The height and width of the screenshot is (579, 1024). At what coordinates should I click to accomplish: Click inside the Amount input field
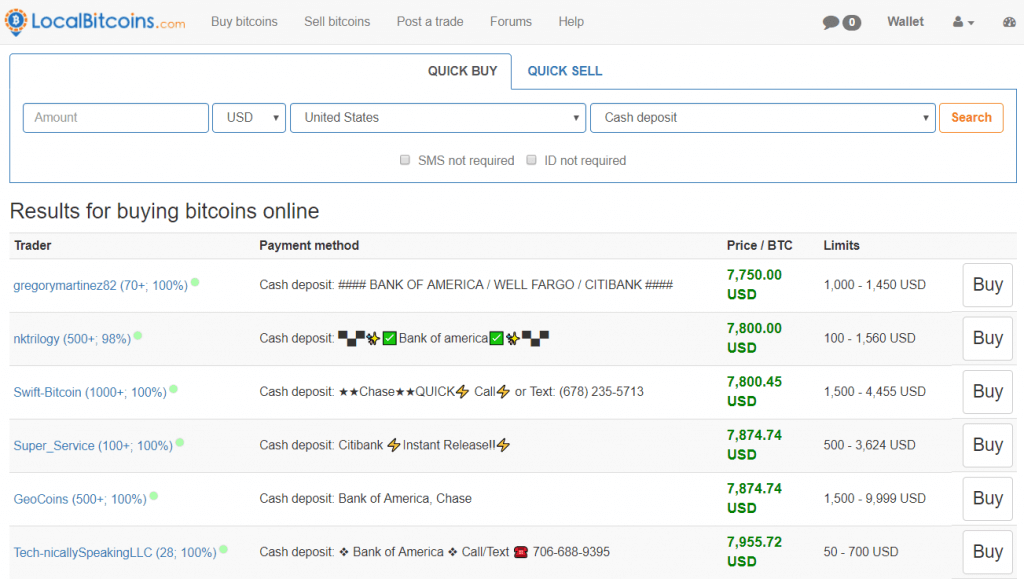pos(116,118)
